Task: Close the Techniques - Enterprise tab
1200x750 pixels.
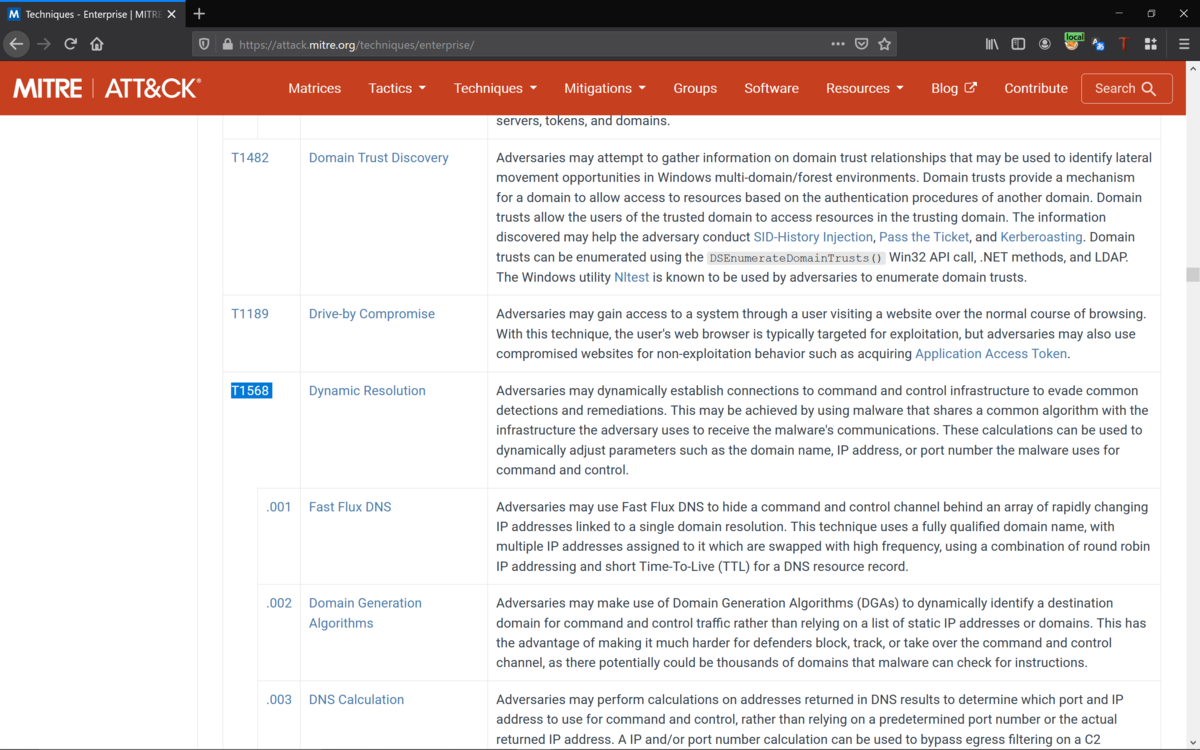Action: tap(171, 14)
